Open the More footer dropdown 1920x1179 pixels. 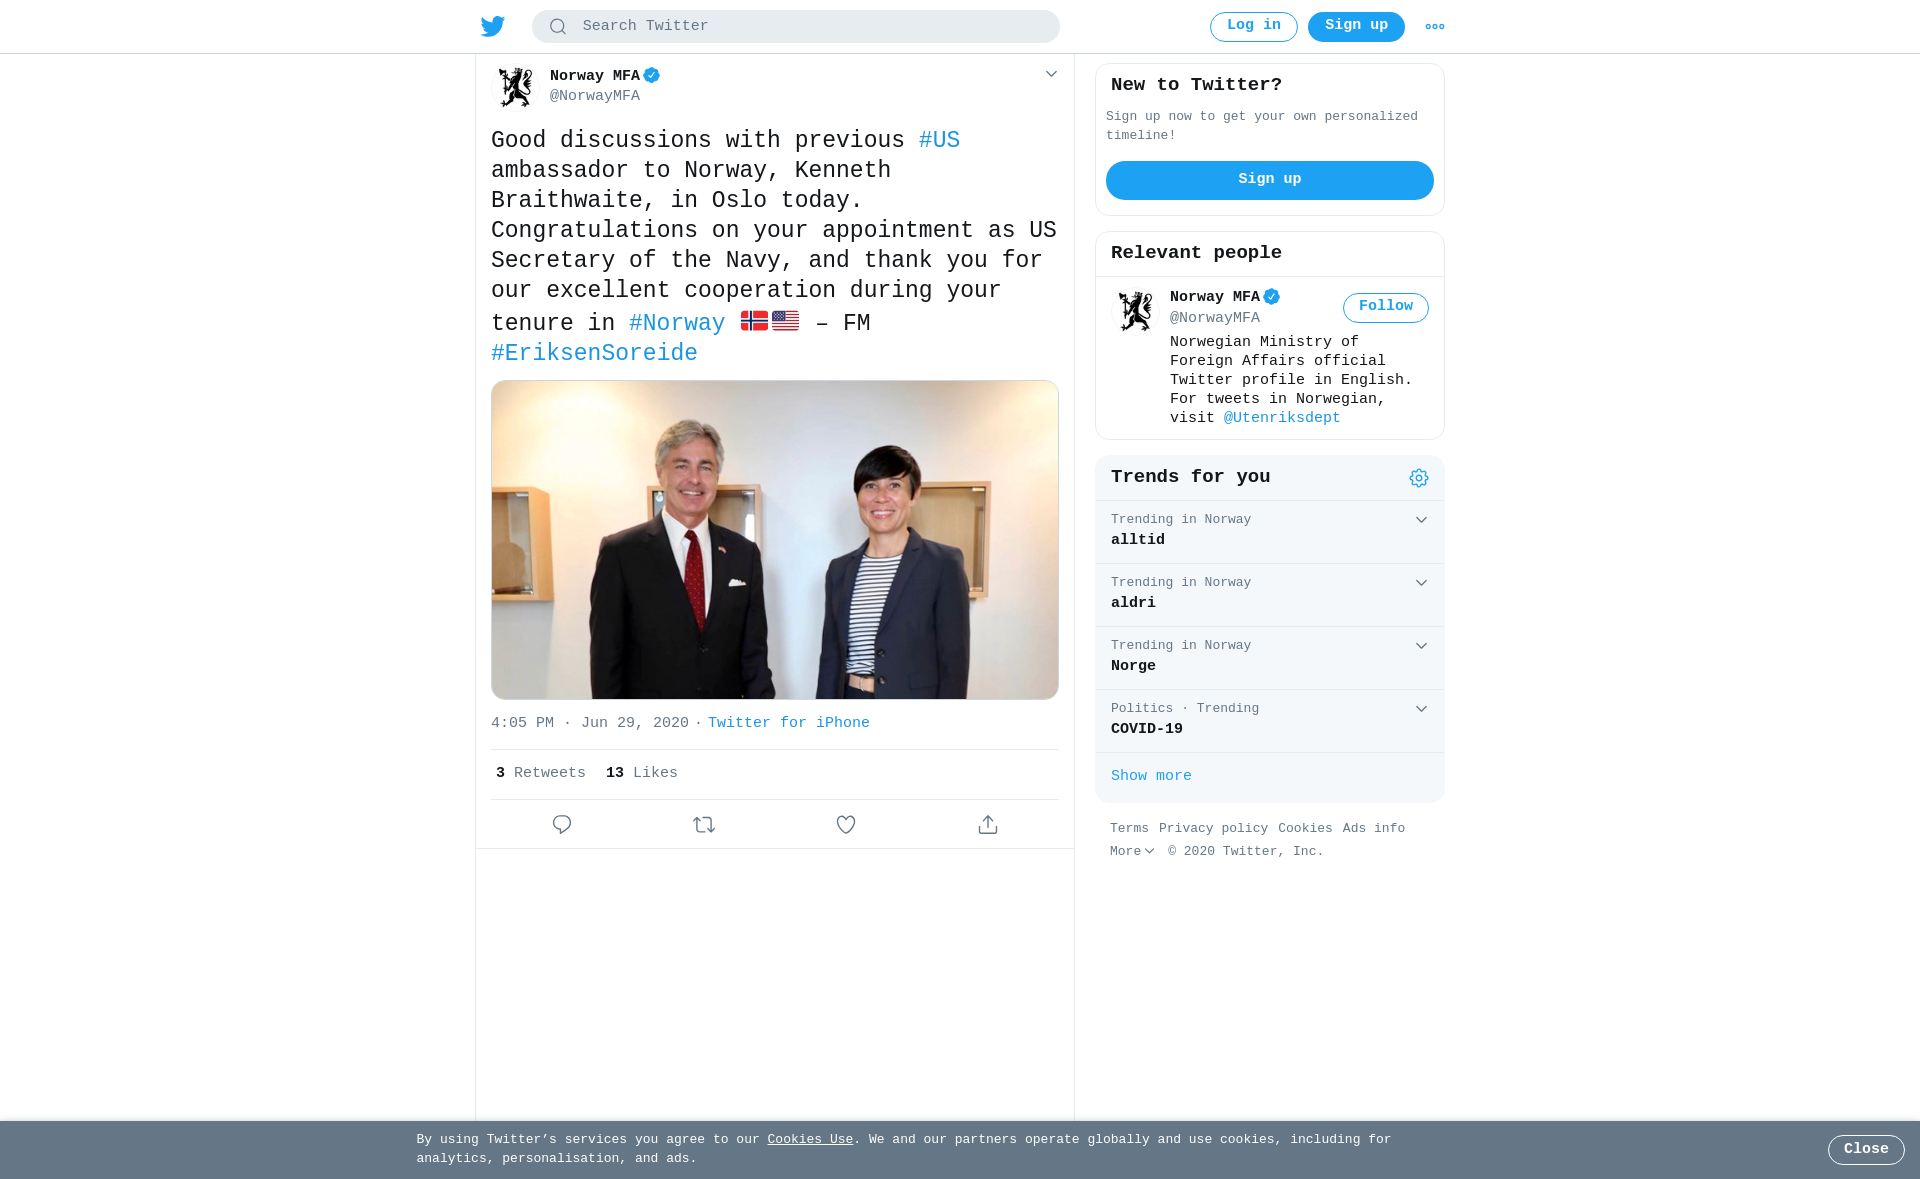(1132, 852)
